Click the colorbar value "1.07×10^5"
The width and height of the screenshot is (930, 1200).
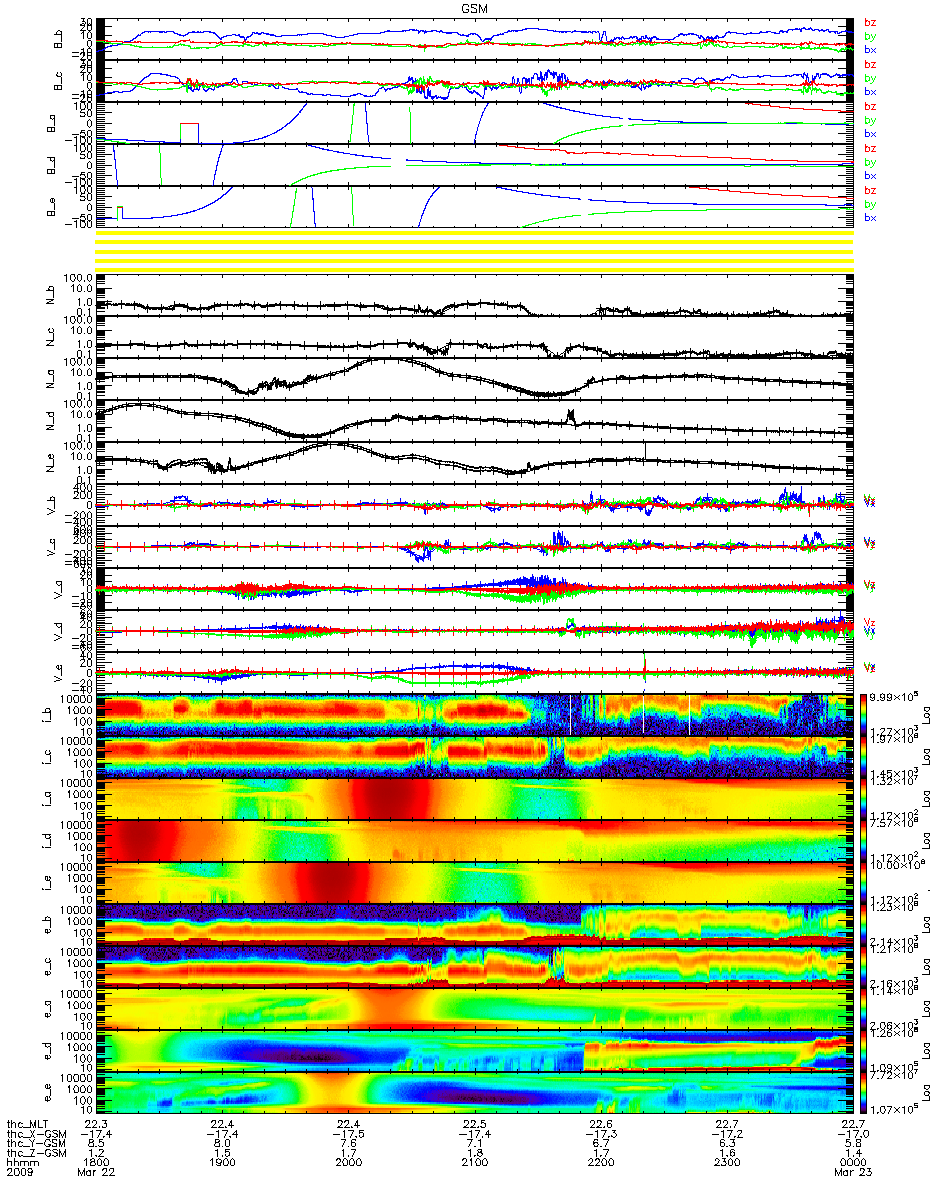[x=891, y=1109]
